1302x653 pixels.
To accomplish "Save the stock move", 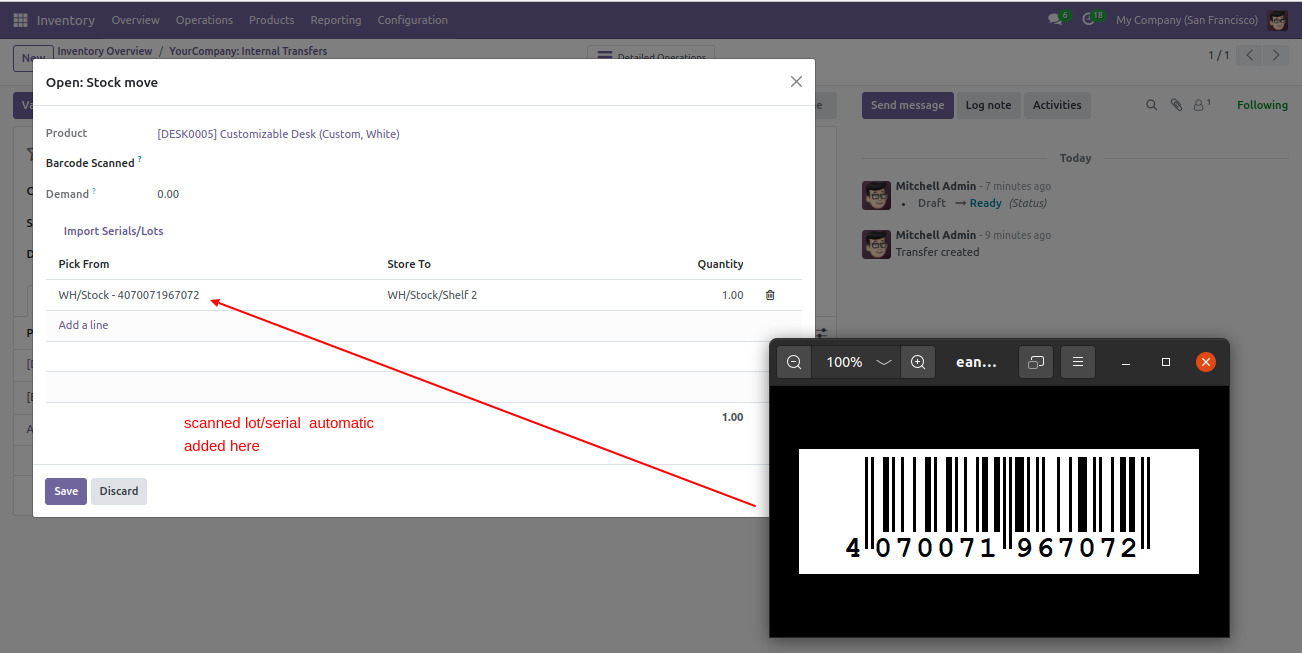I will [x=66, y=491].
